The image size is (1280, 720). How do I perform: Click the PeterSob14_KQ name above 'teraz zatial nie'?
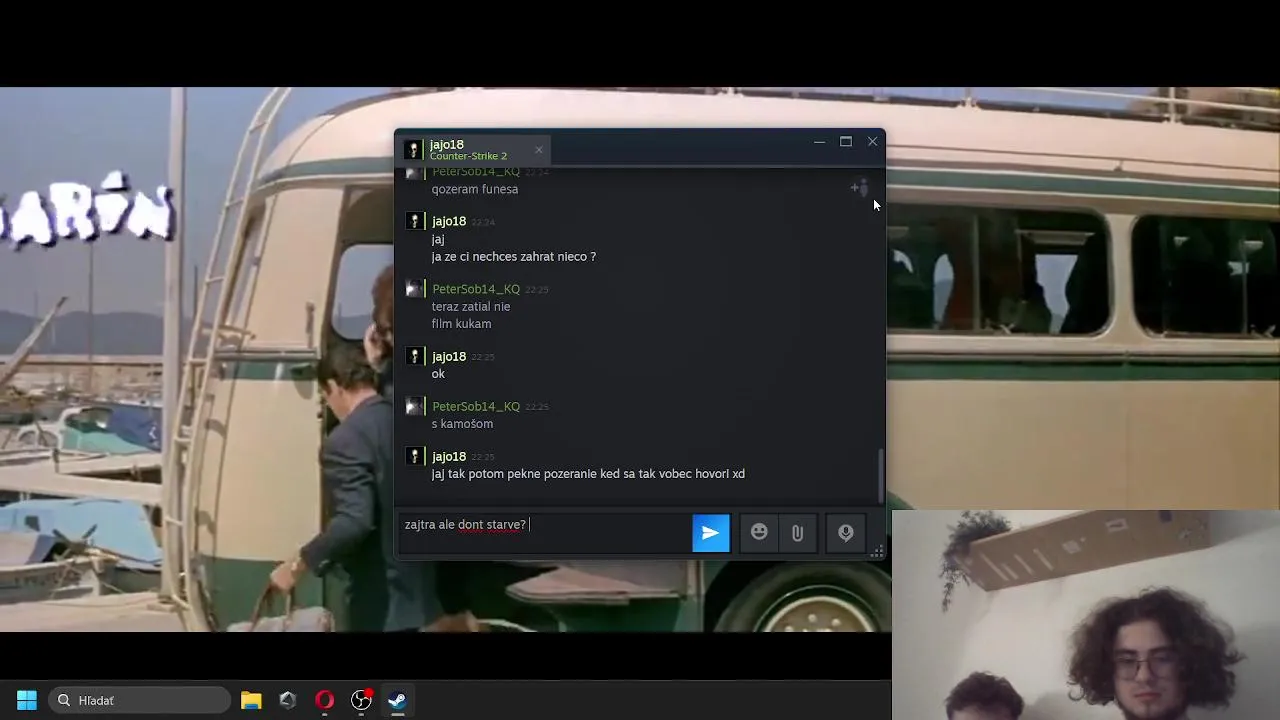pos(476,289)
